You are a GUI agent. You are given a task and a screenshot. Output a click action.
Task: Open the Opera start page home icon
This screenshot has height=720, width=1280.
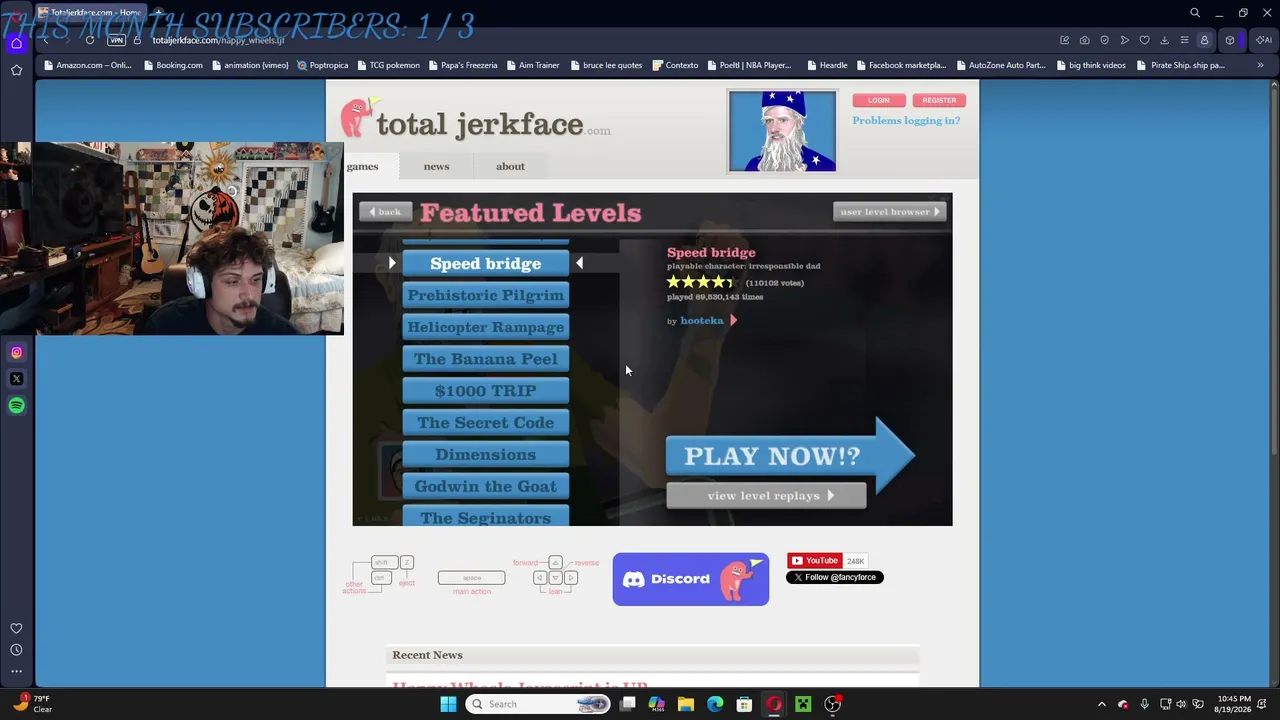click(16, 43)
